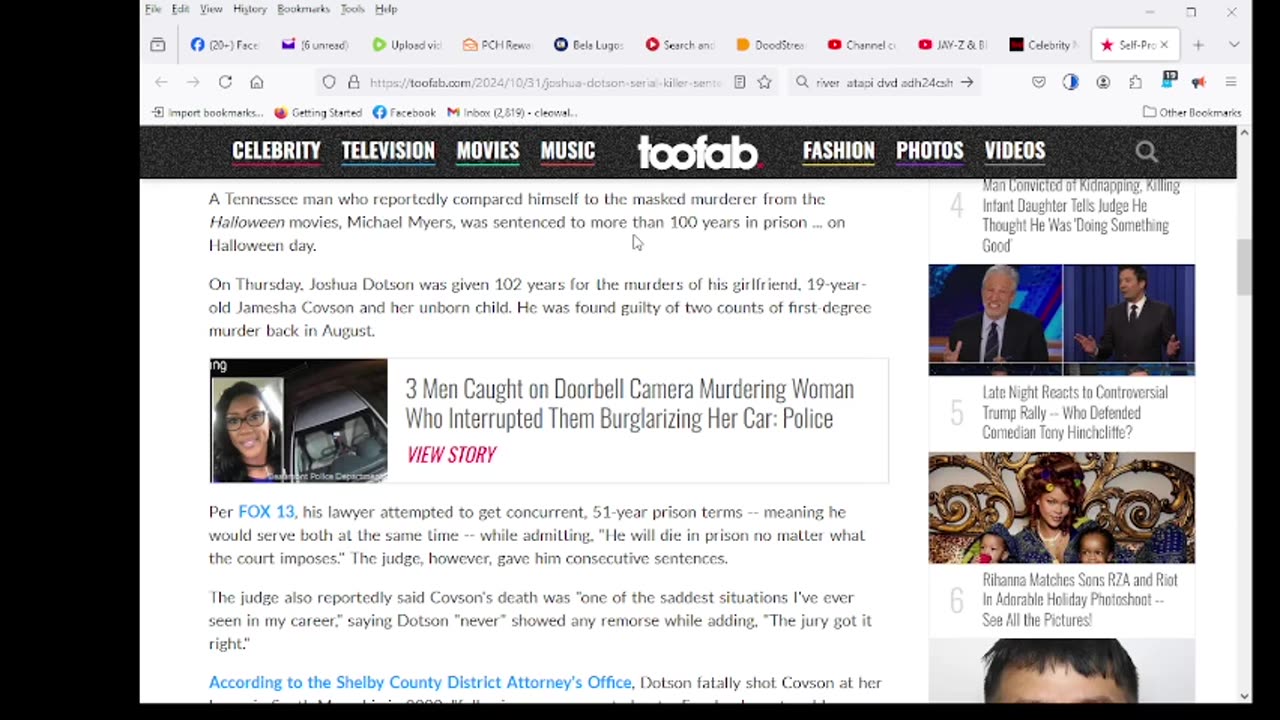Open the Getting Started bookmark

pyautogui.click(x=318, y=112)
